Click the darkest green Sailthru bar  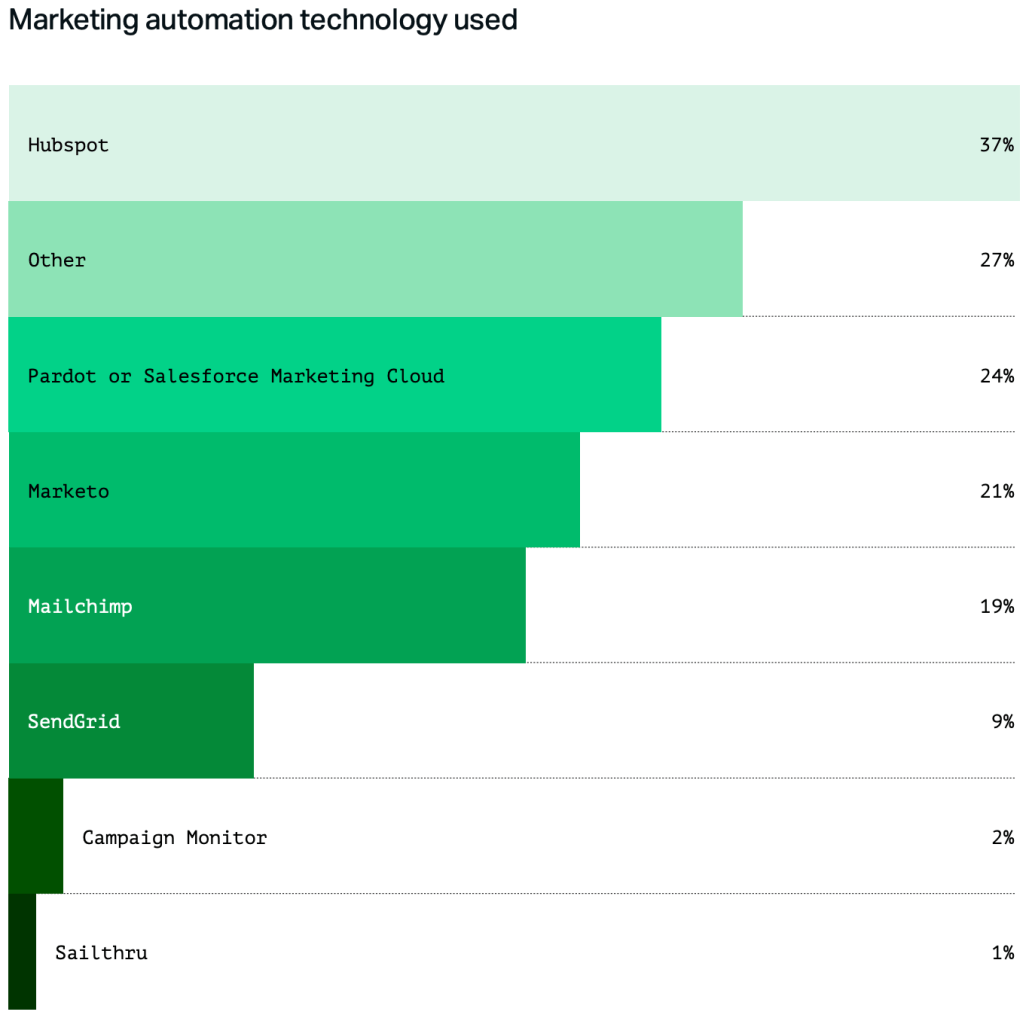[x=22, y=951]
